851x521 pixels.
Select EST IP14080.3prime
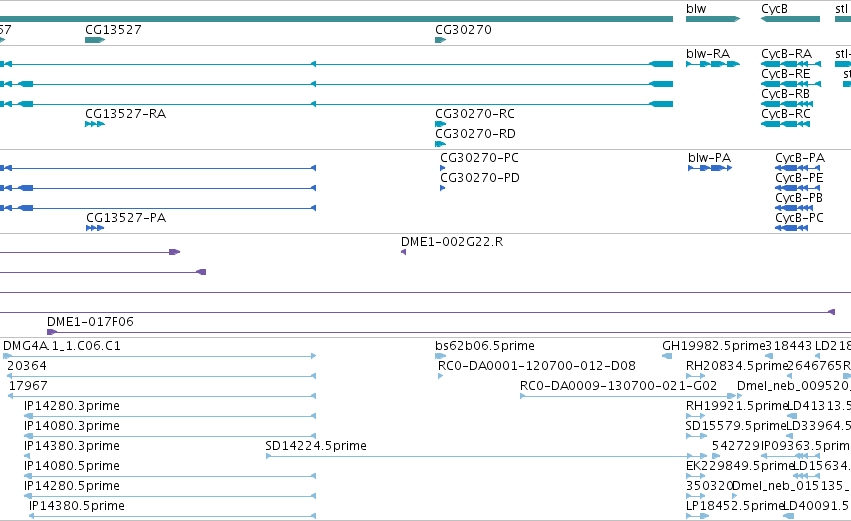click(72, 426)
